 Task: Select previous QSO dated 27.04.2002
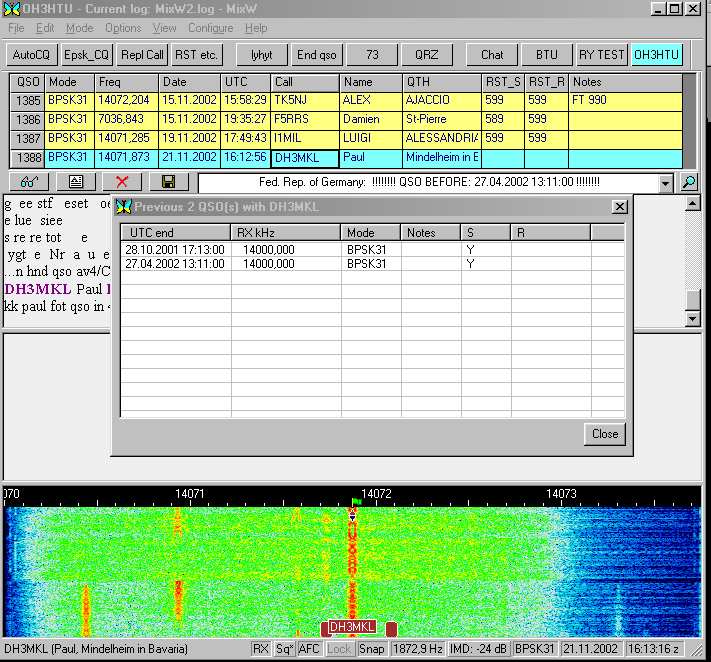tap(372, 264)
